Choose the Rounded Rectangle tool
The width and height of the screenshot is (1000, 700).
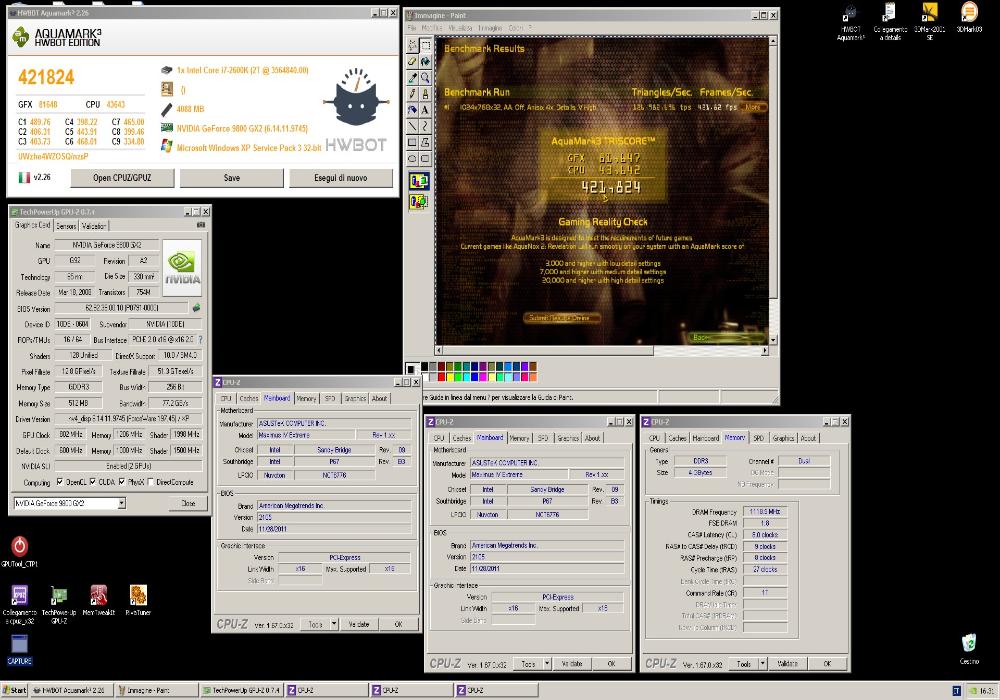[x=425, y=158]
